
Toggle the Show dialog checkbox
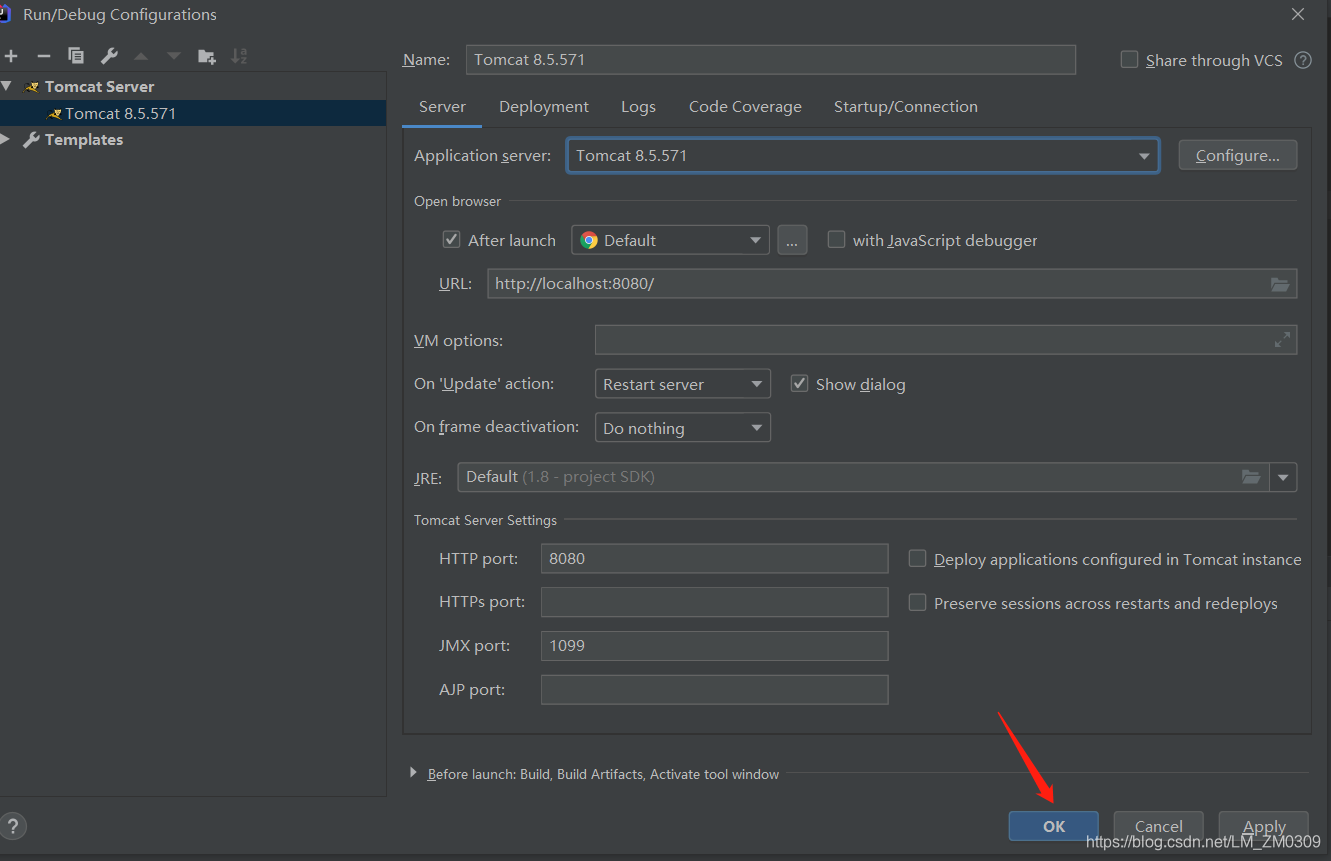tap(799, 384)
